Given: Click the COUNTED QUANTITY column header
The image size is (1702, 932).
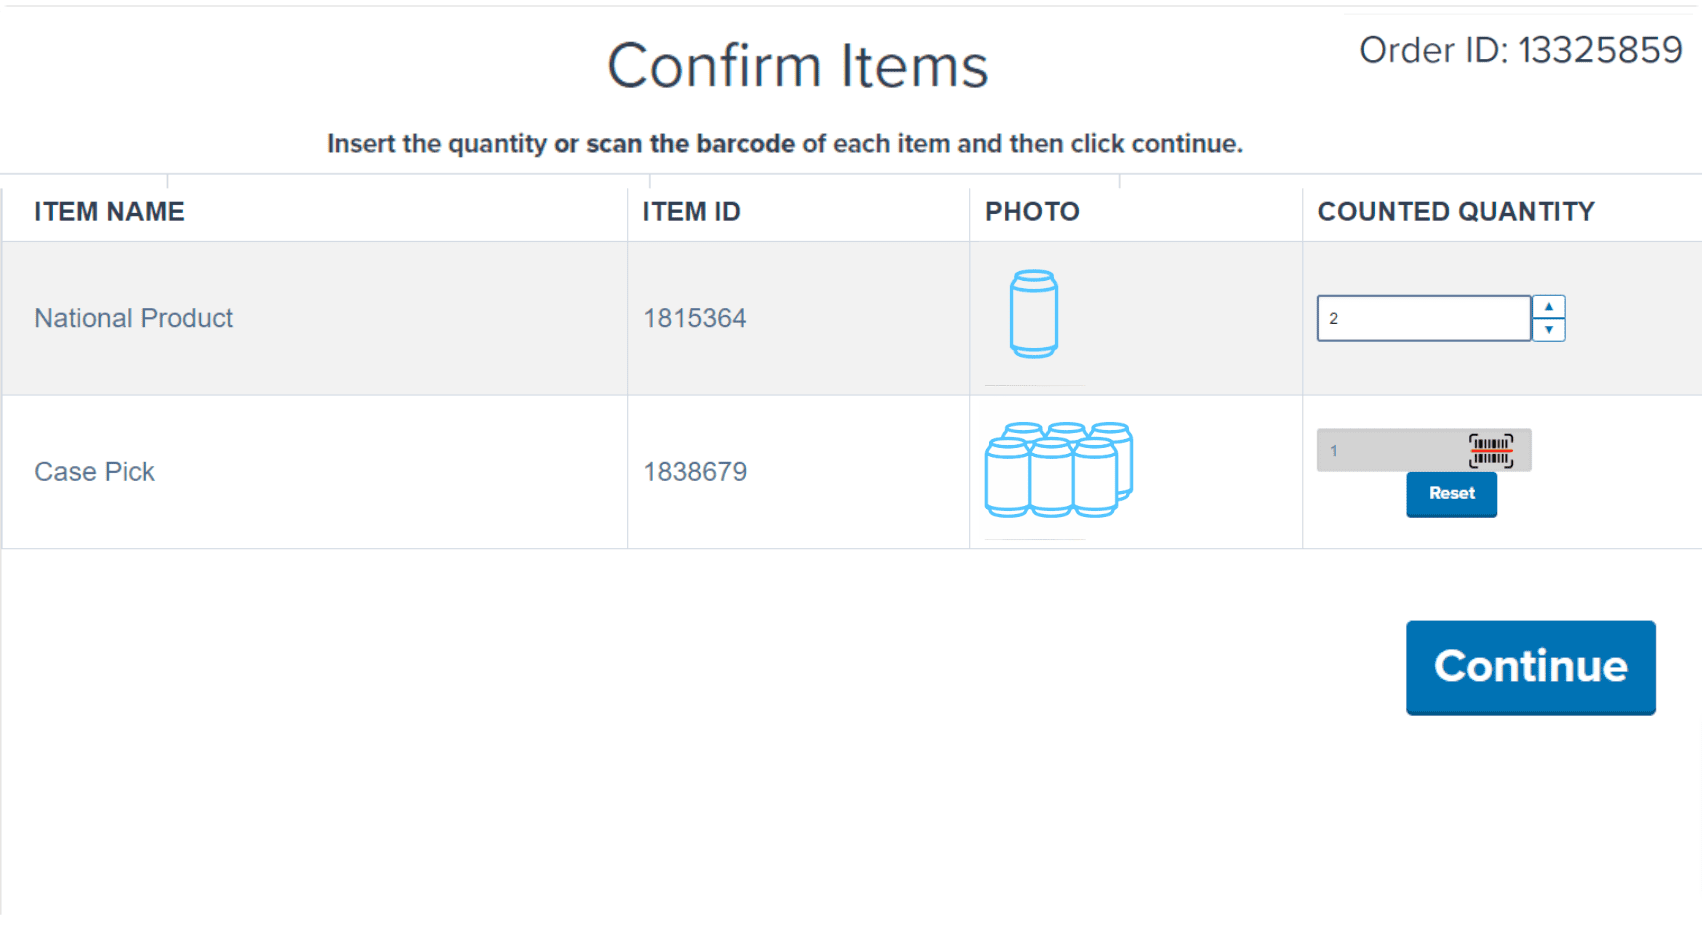Looking at the screenshot, I should tap(1455, 212).
